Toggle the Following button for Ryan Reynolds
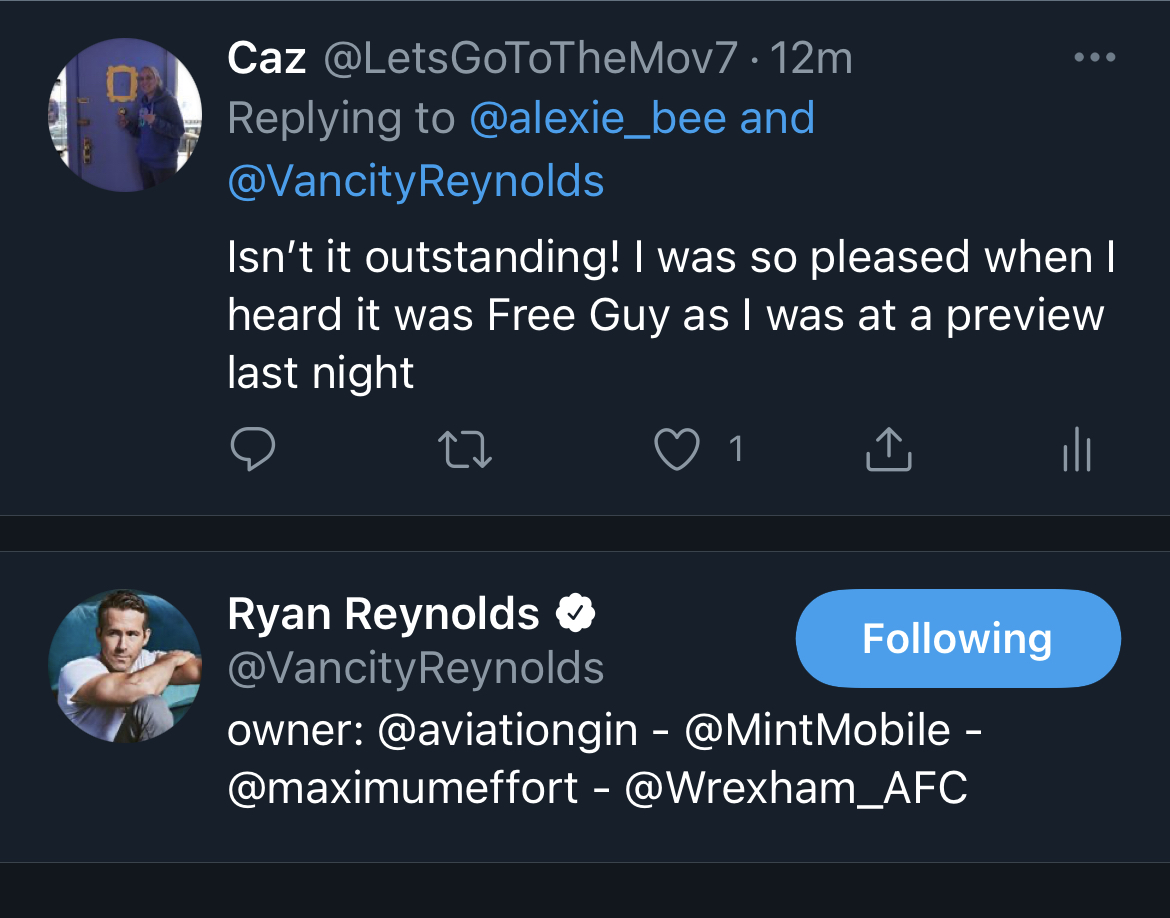This screenshot has width=1170, height=918. point(958,638)
